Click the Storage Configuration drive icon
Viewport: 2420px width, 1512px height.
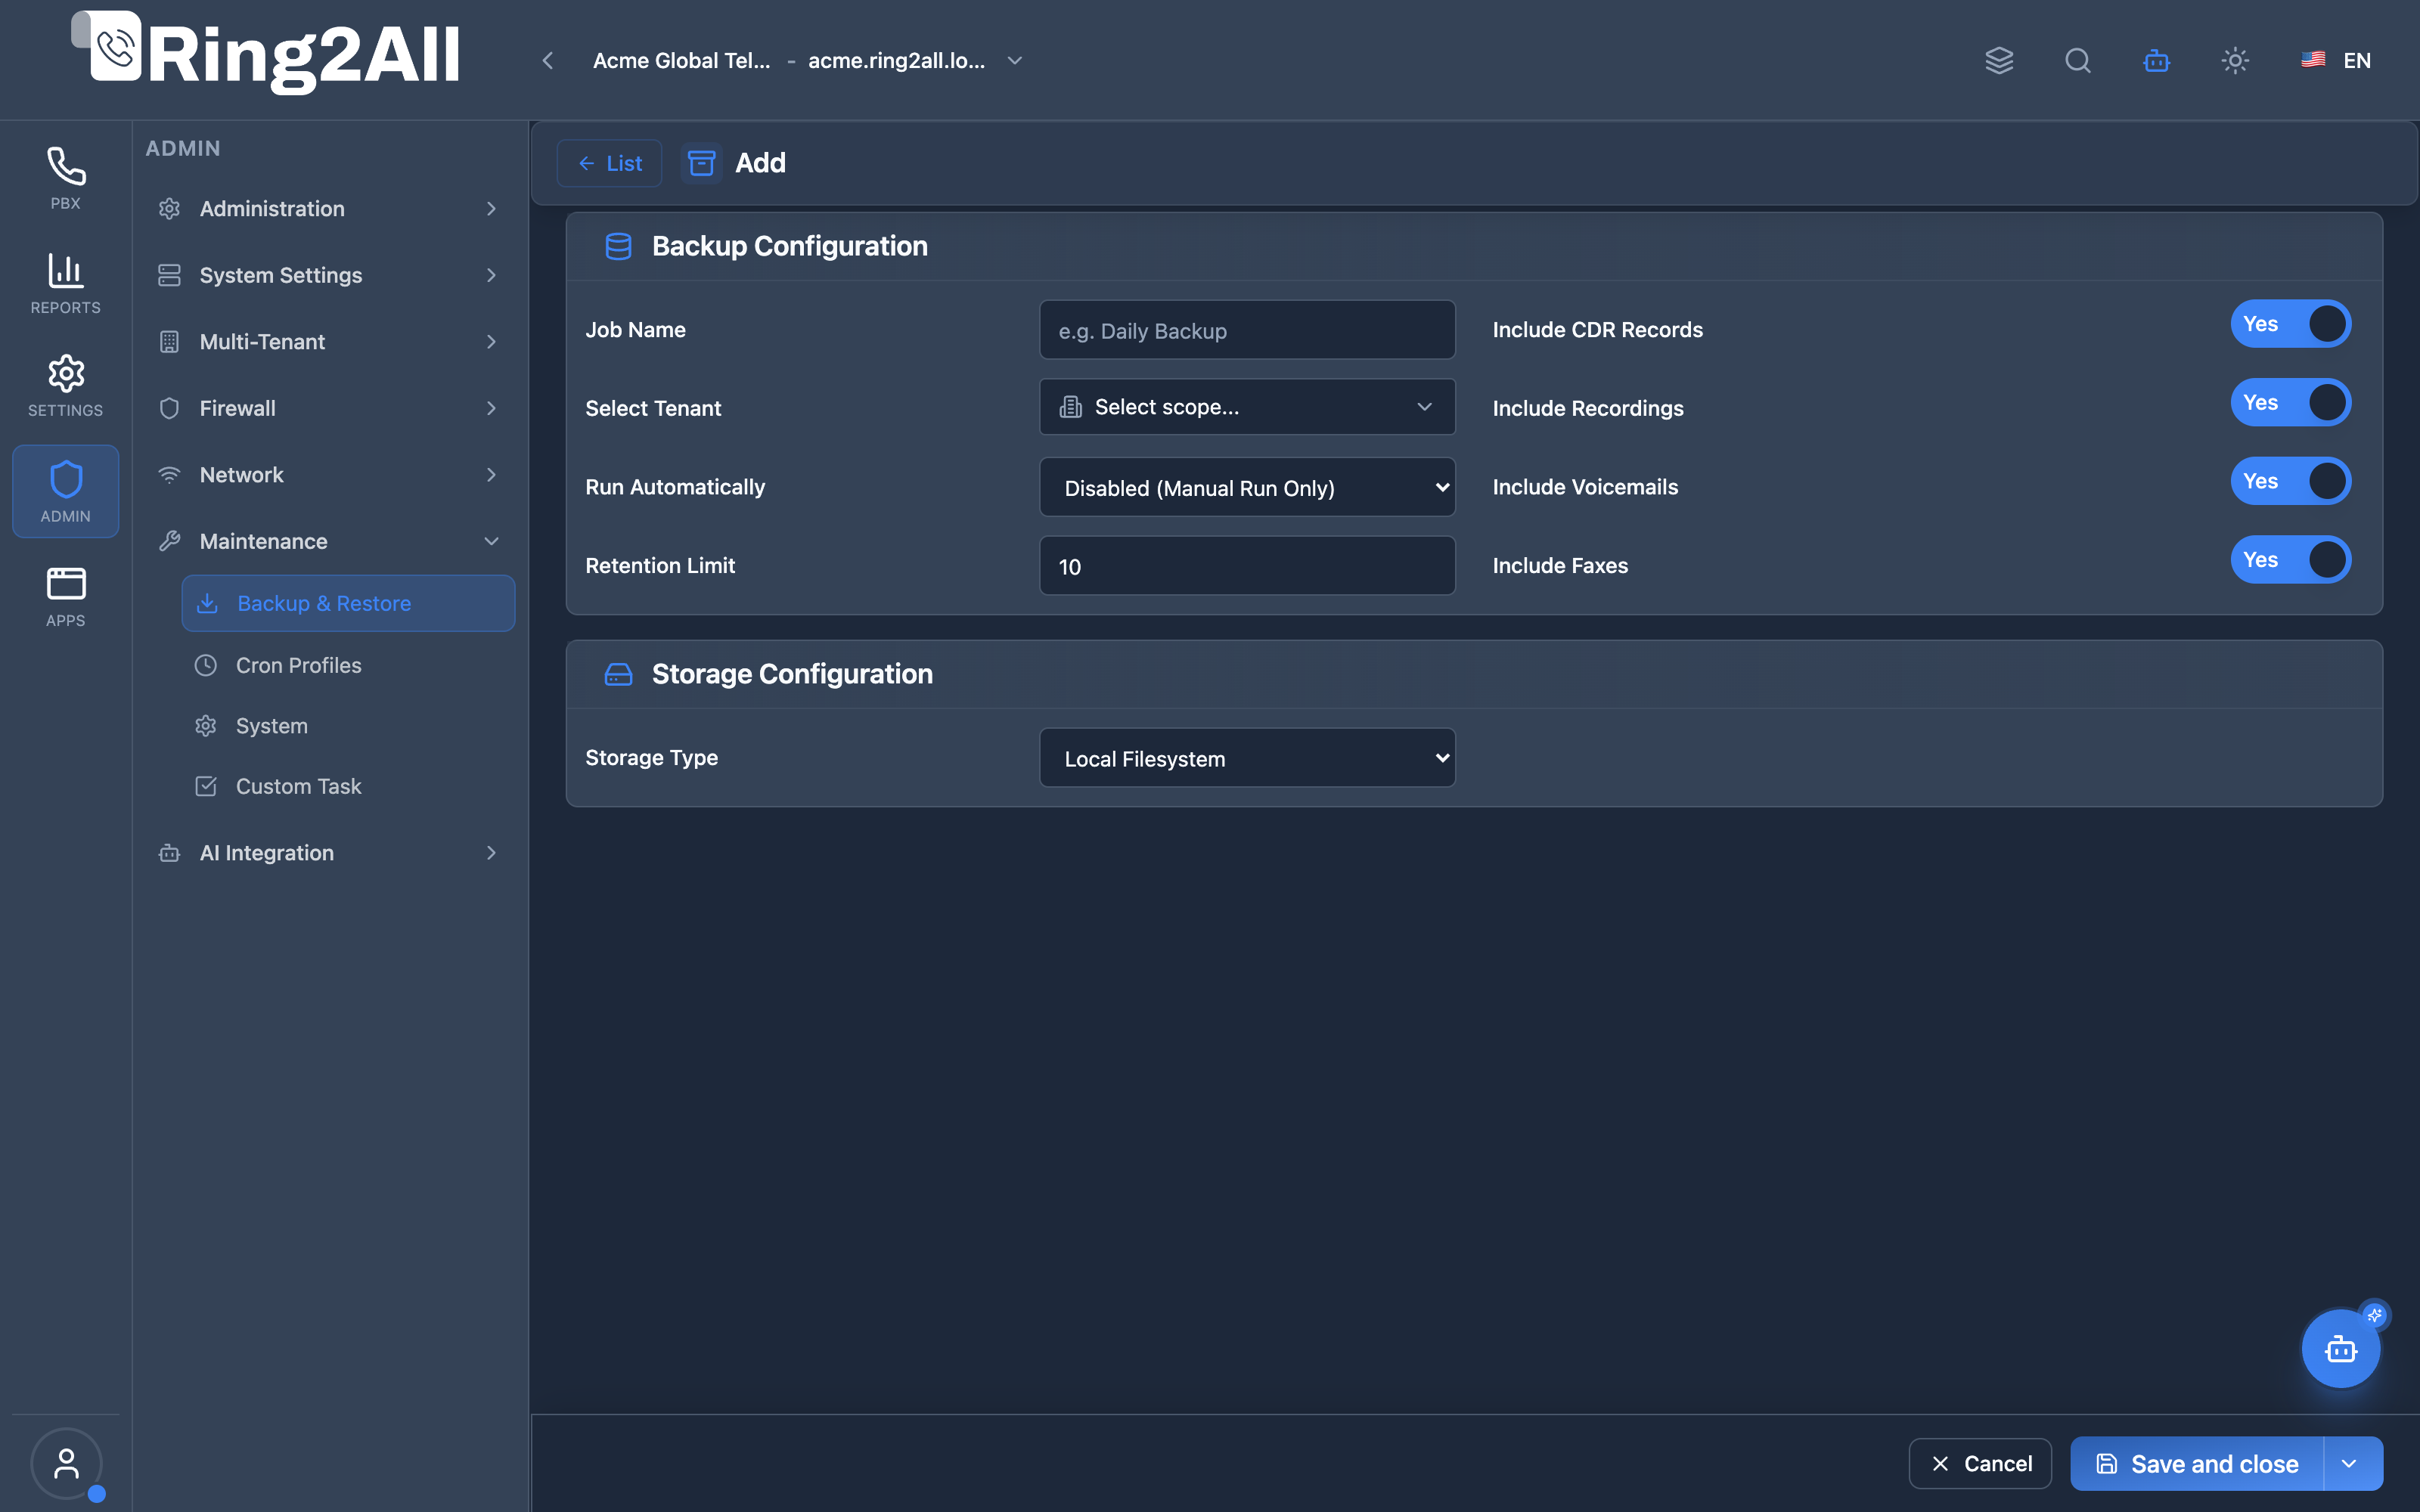(x=618, y=674)
